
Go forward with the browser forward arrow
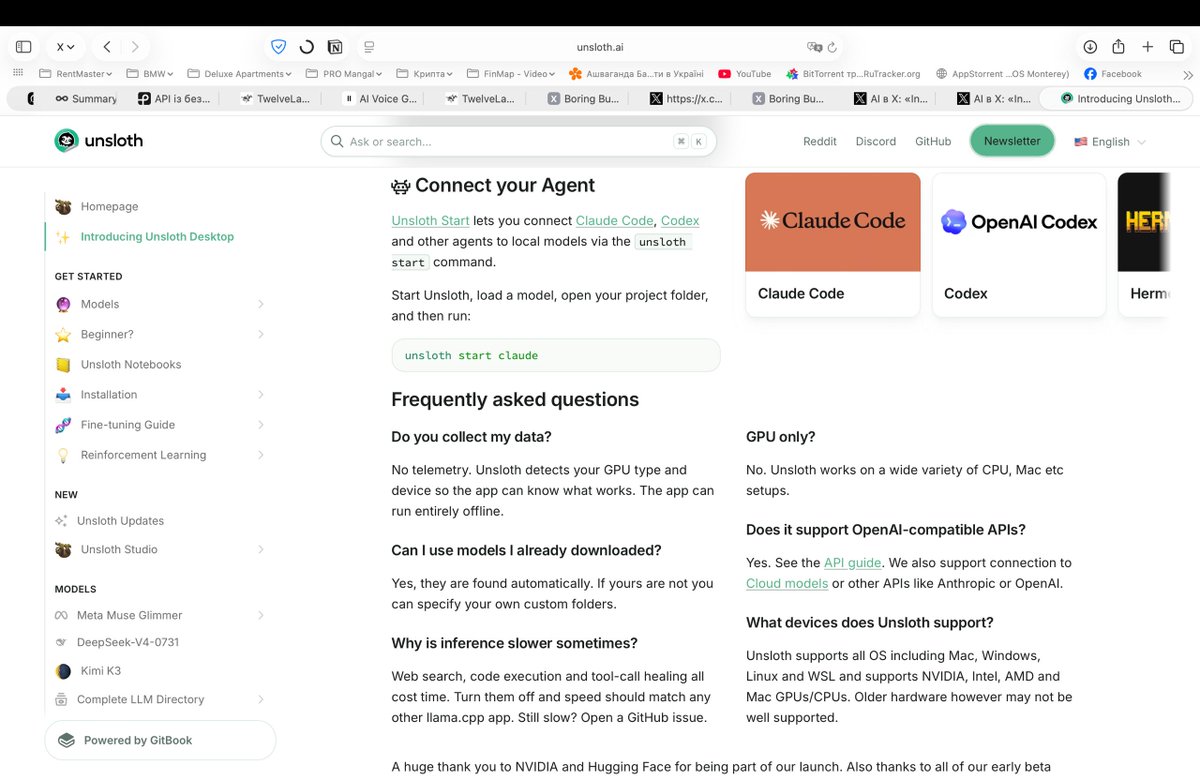[135, 47]
